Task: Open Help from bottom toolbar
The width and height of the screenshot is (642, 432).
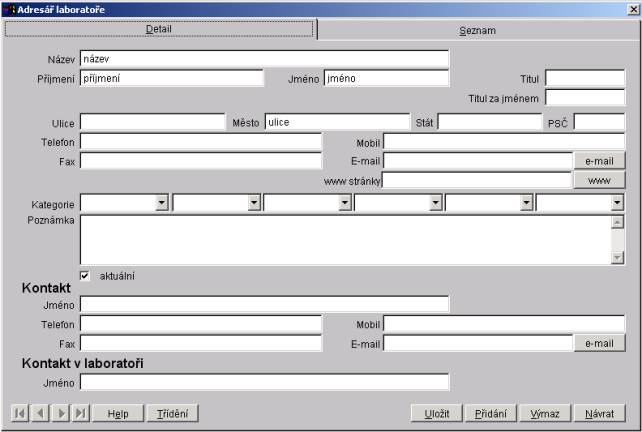Action: coord(118,413)
